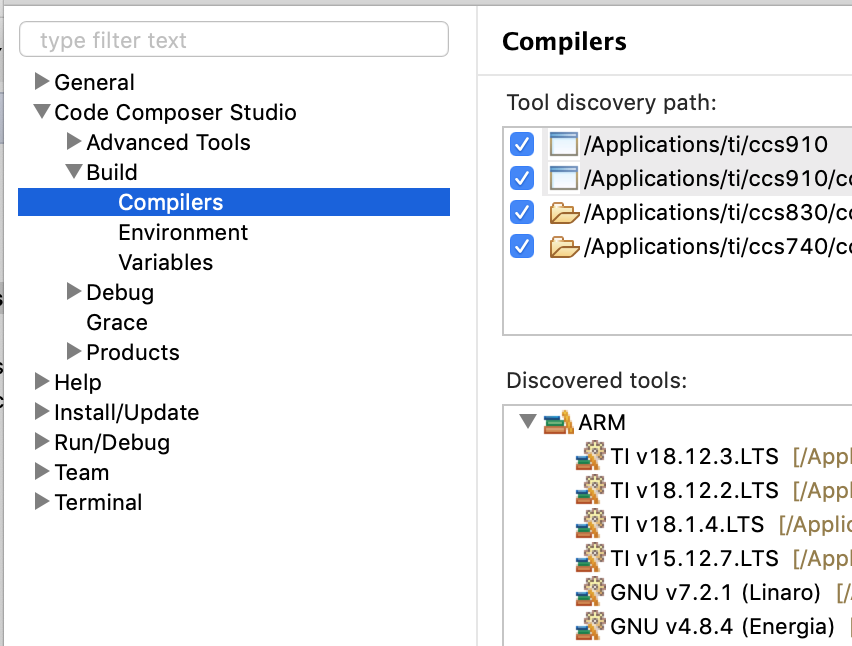Select the TI v18.12.3.LTS entry

(694, 457)
